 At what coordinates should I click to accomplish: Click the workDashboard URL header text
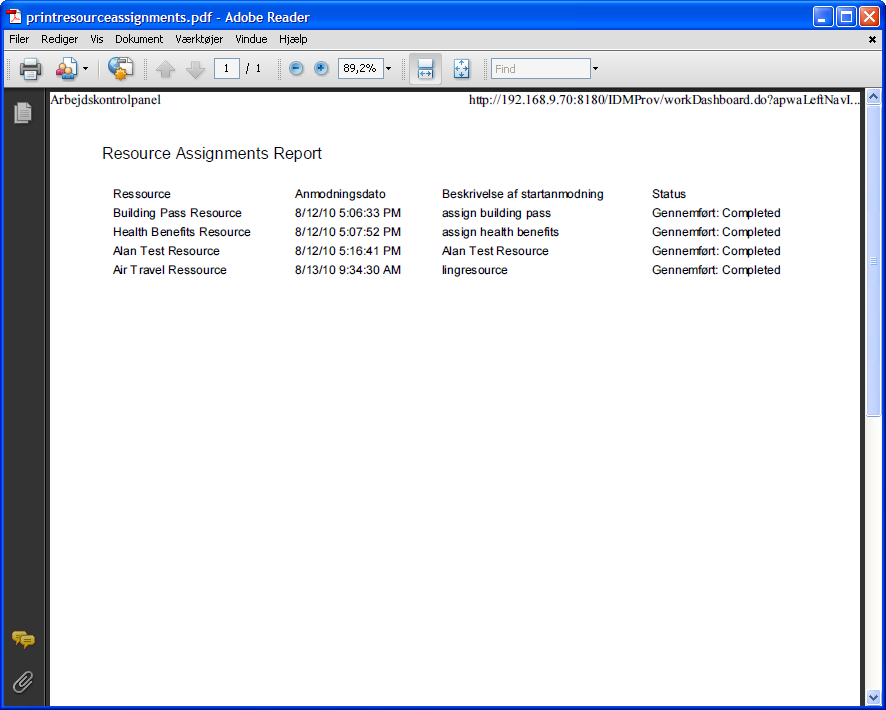pyautogui.click(x=664, y=100)
